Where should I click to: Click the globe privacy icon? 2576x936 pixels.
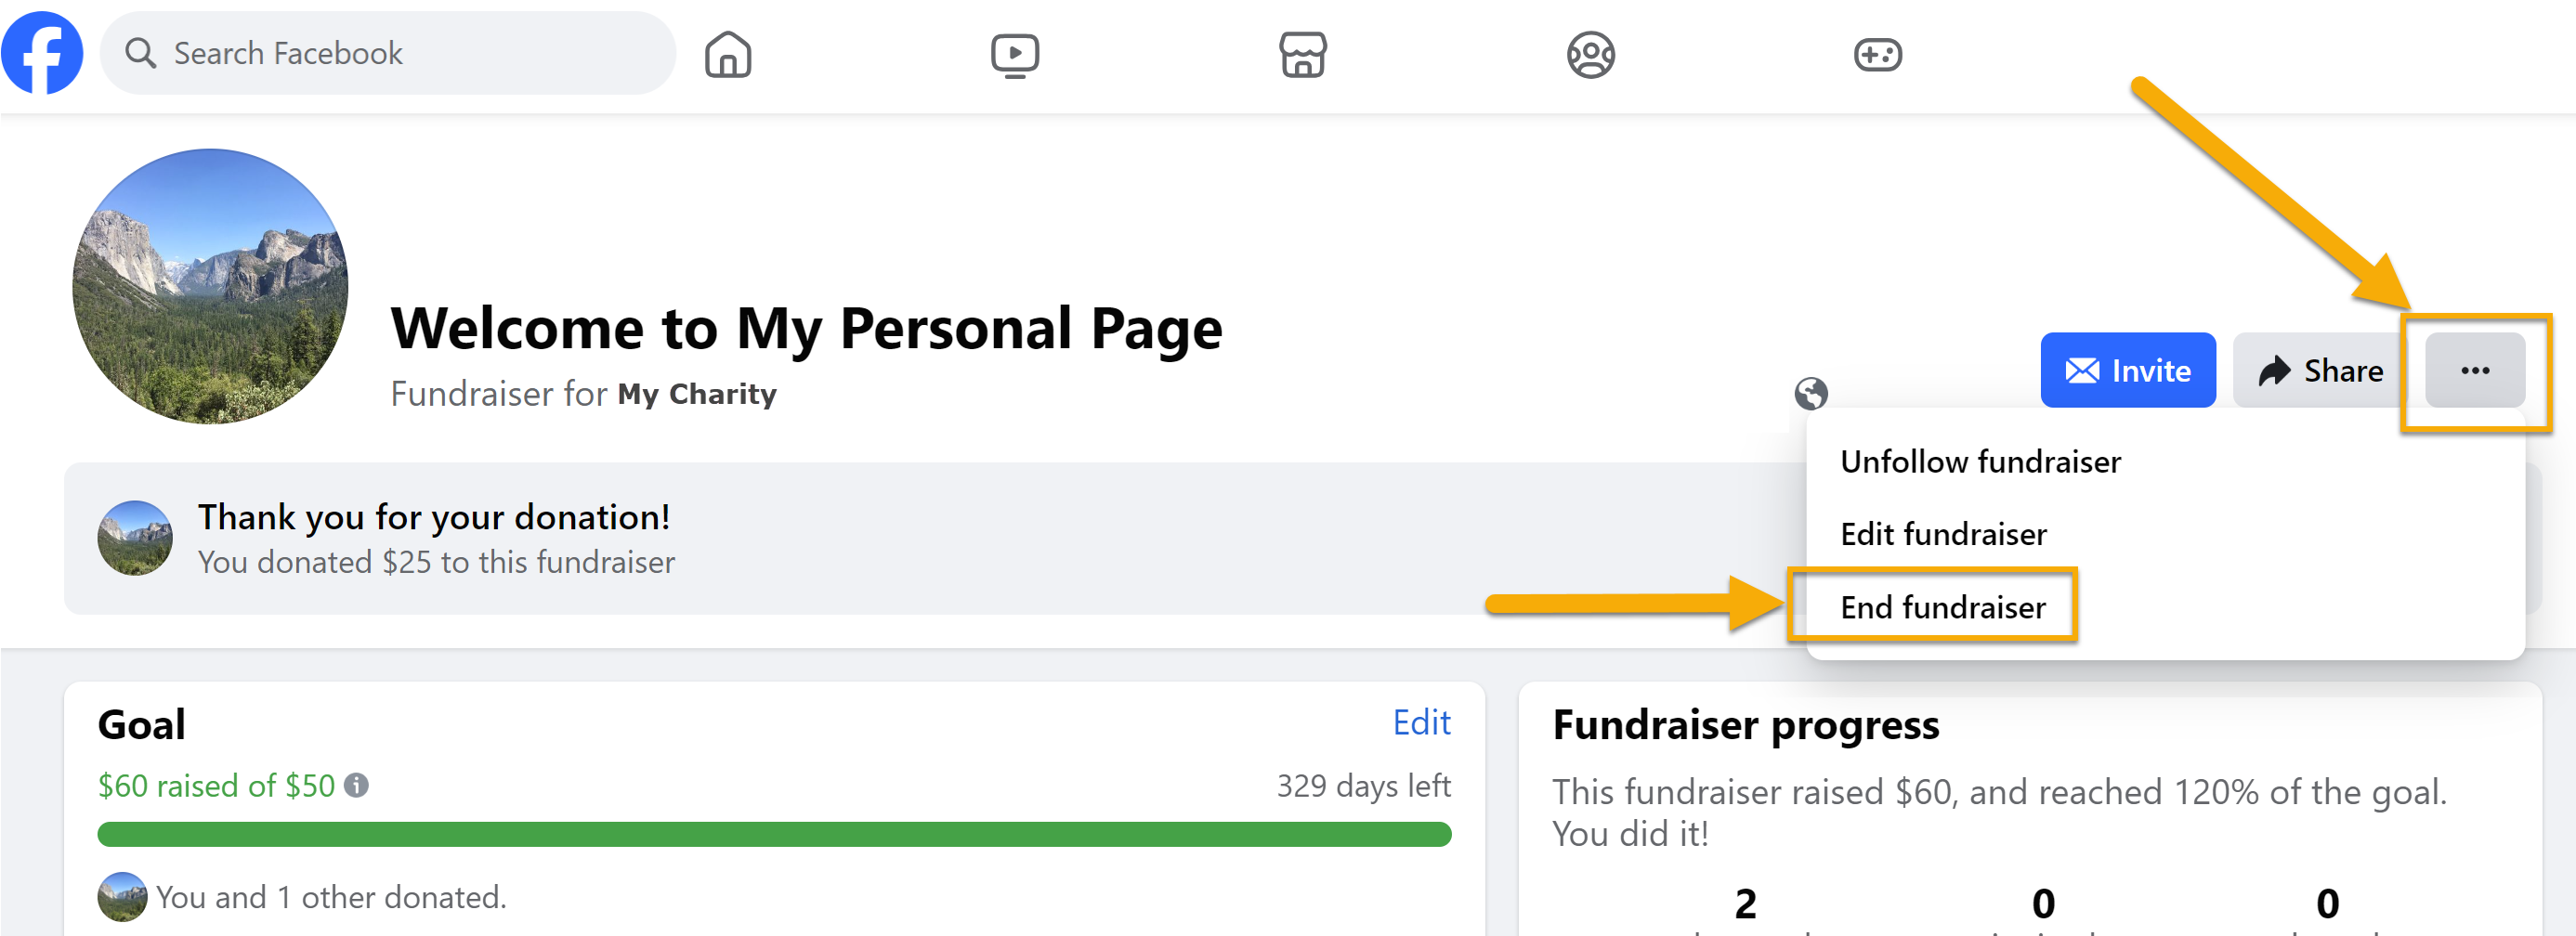tap(1810, 393)
